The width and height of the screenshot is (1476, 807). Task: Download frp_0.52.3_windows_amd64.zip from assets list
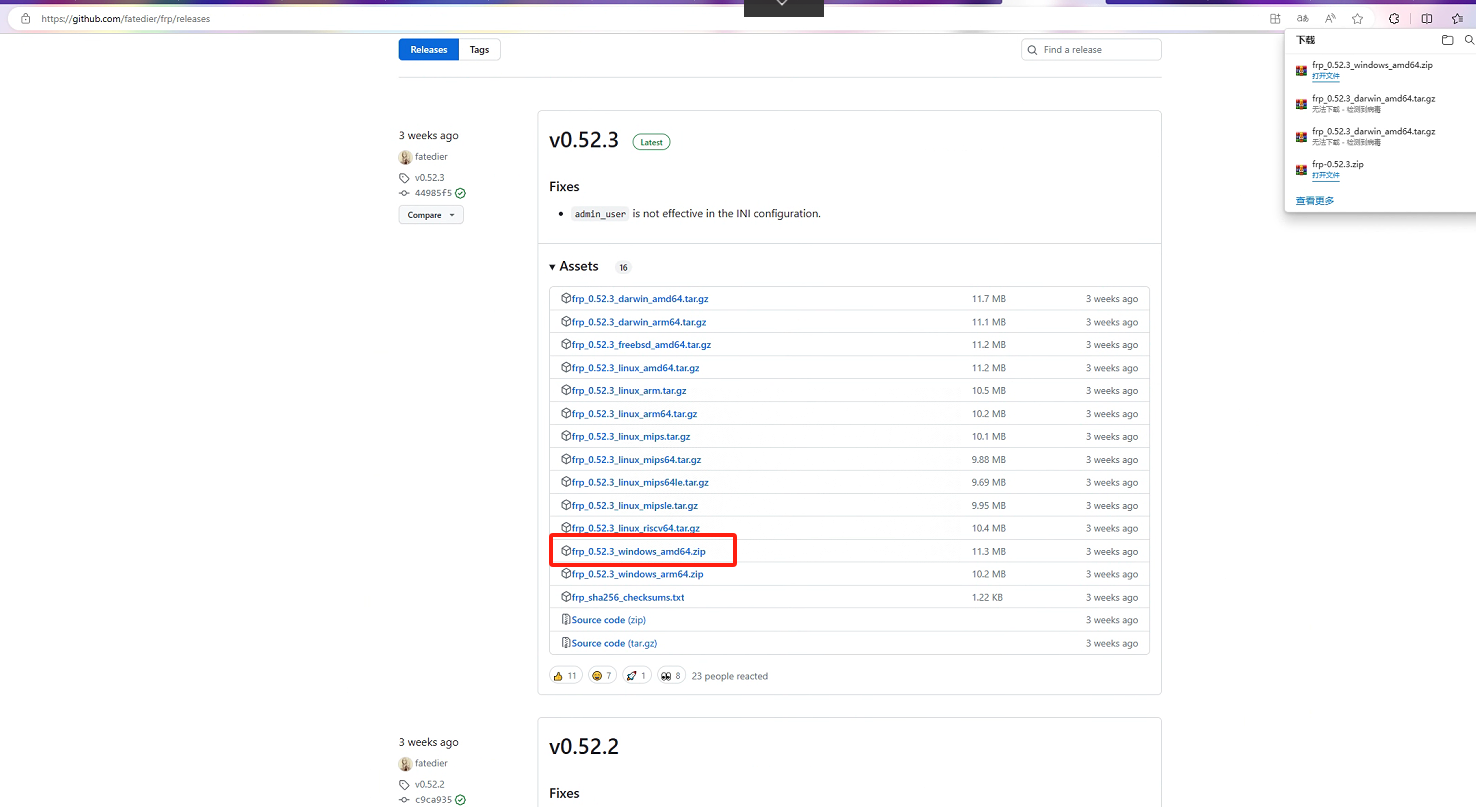pyautogui.click(x=638, y=552)
